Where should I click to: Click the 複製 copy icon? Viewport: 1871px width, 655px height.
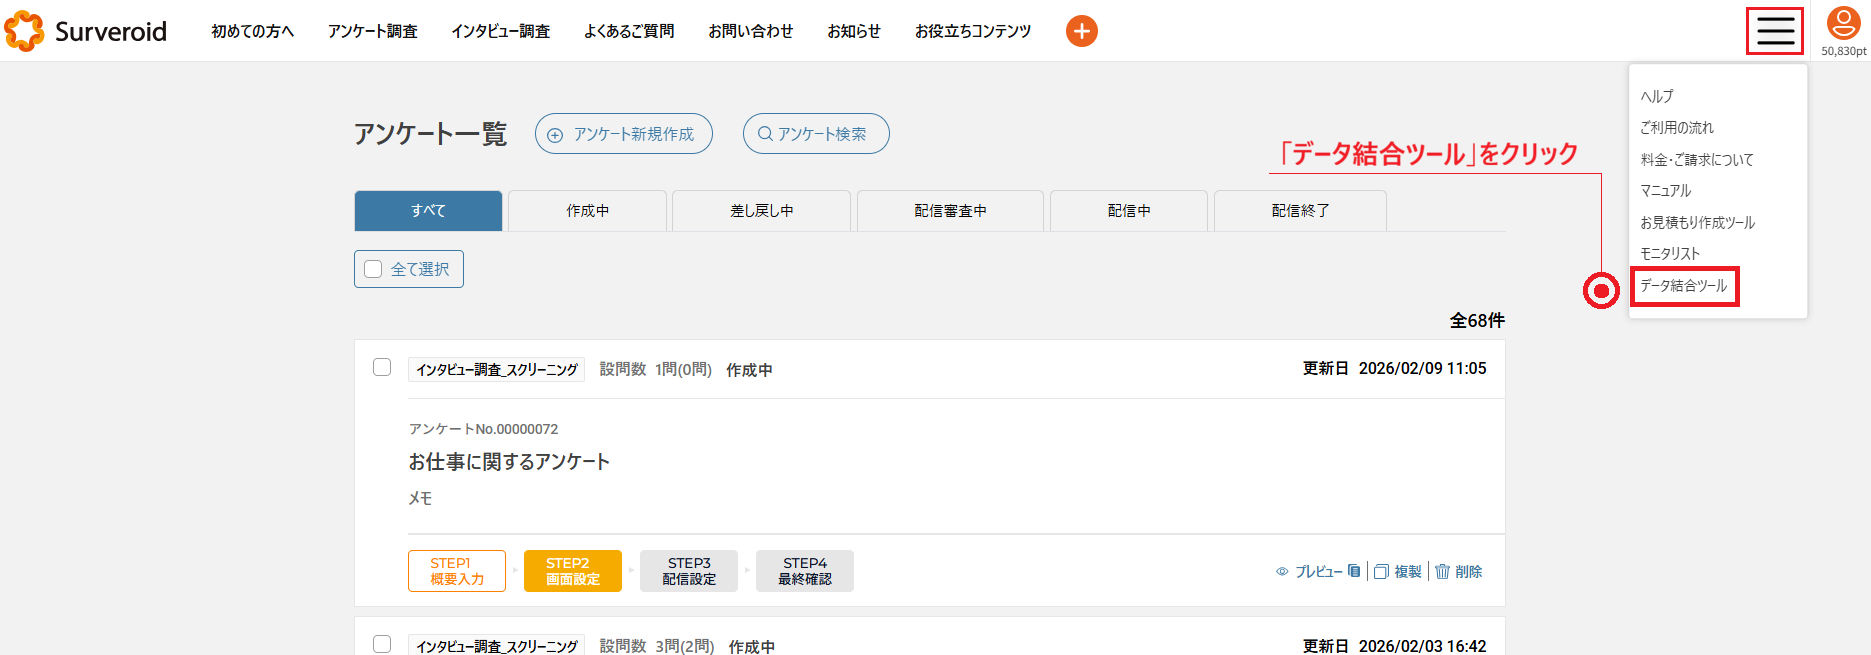[x=1381, y=572]
